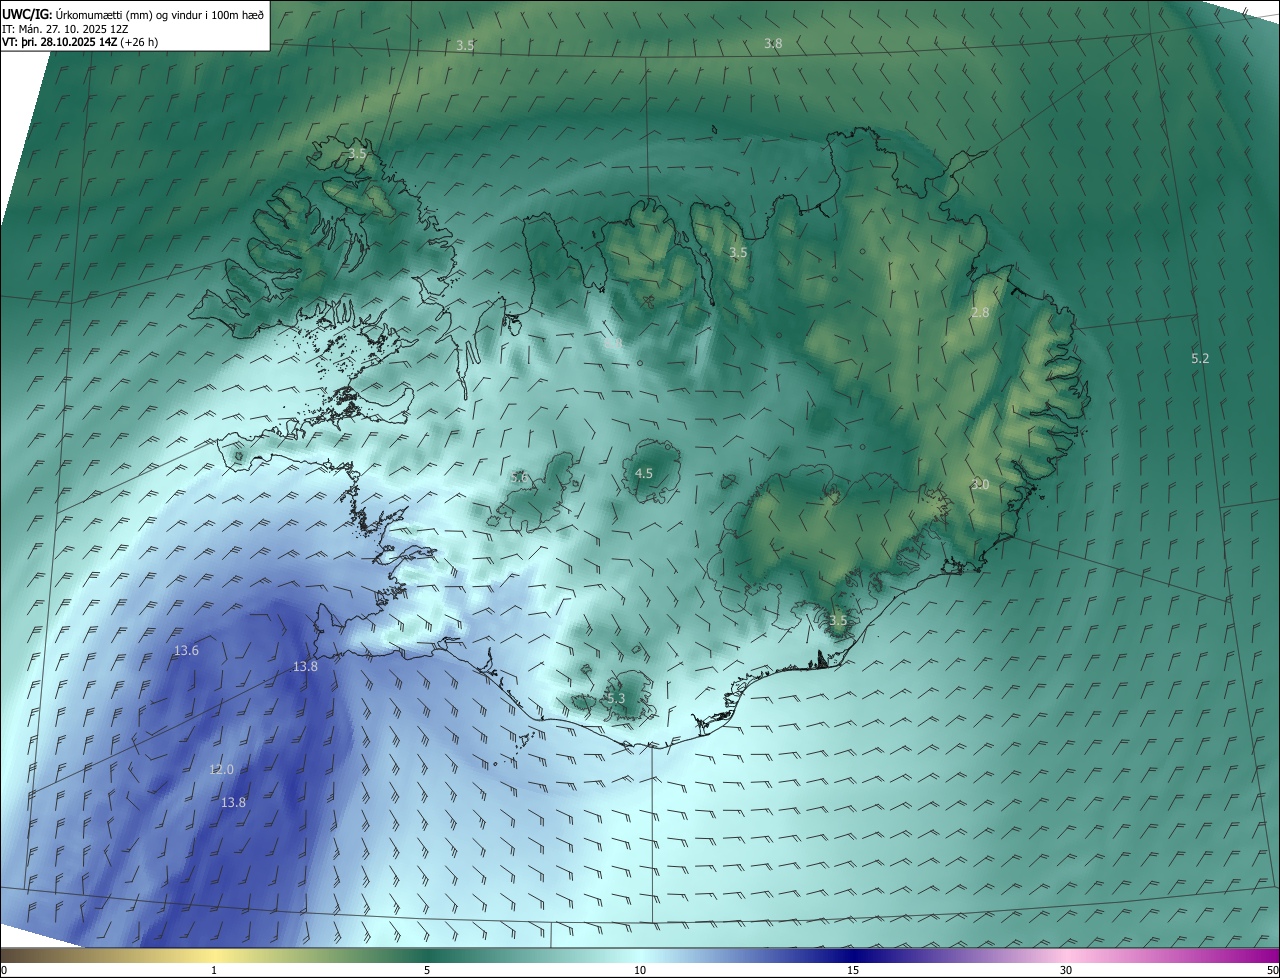Click the 3.5 label on the Westfjords peninsula

pos(357,154)
